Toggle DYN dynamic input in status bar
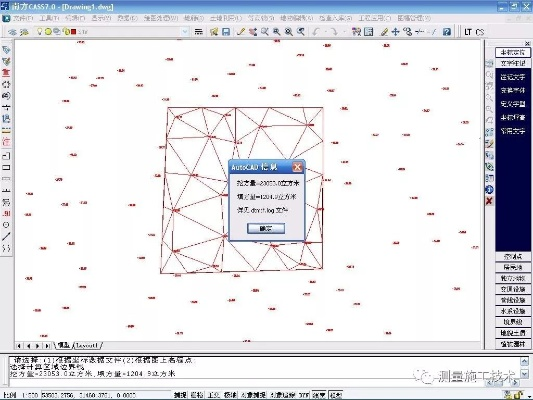The width and height of the screenshot is (533, 400). pyautogui.click(x=304, y=395)
